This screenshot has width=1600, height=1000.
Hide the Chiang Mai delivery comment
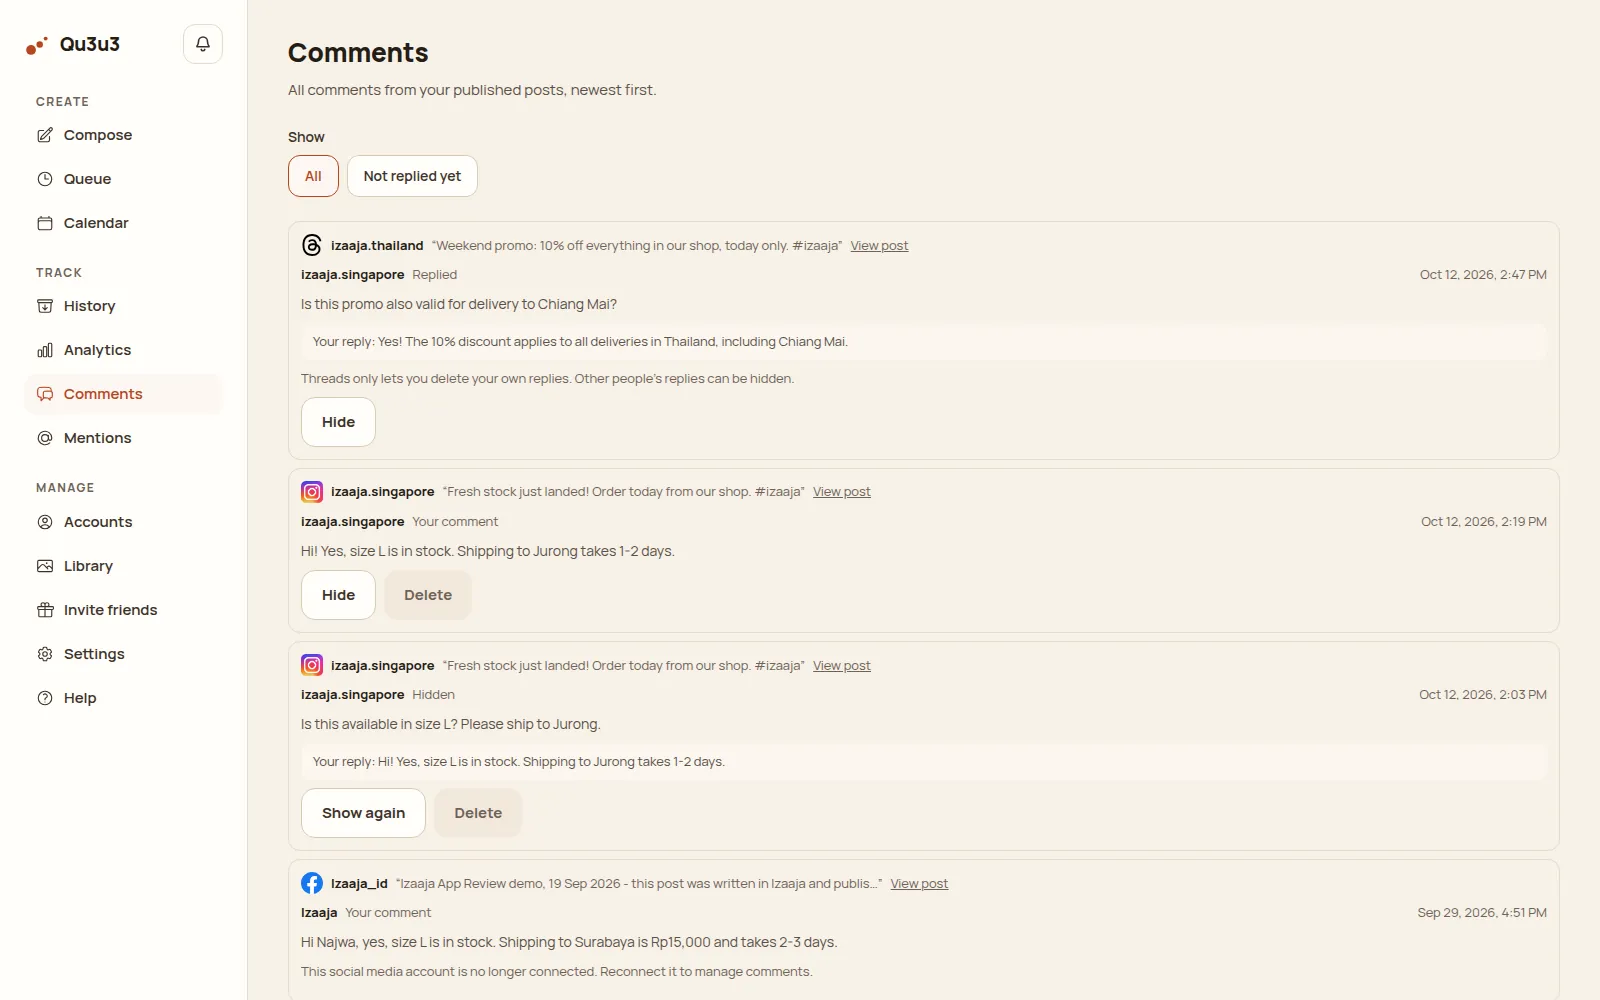coord(338,422)
